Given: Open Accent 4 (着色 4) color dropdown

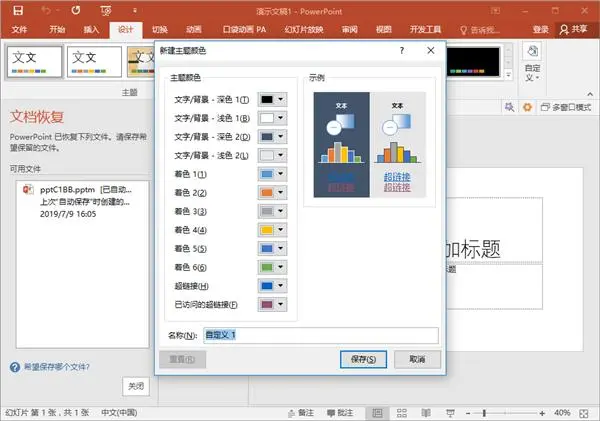Looking at the screenshot, I should tap(272, 230).
